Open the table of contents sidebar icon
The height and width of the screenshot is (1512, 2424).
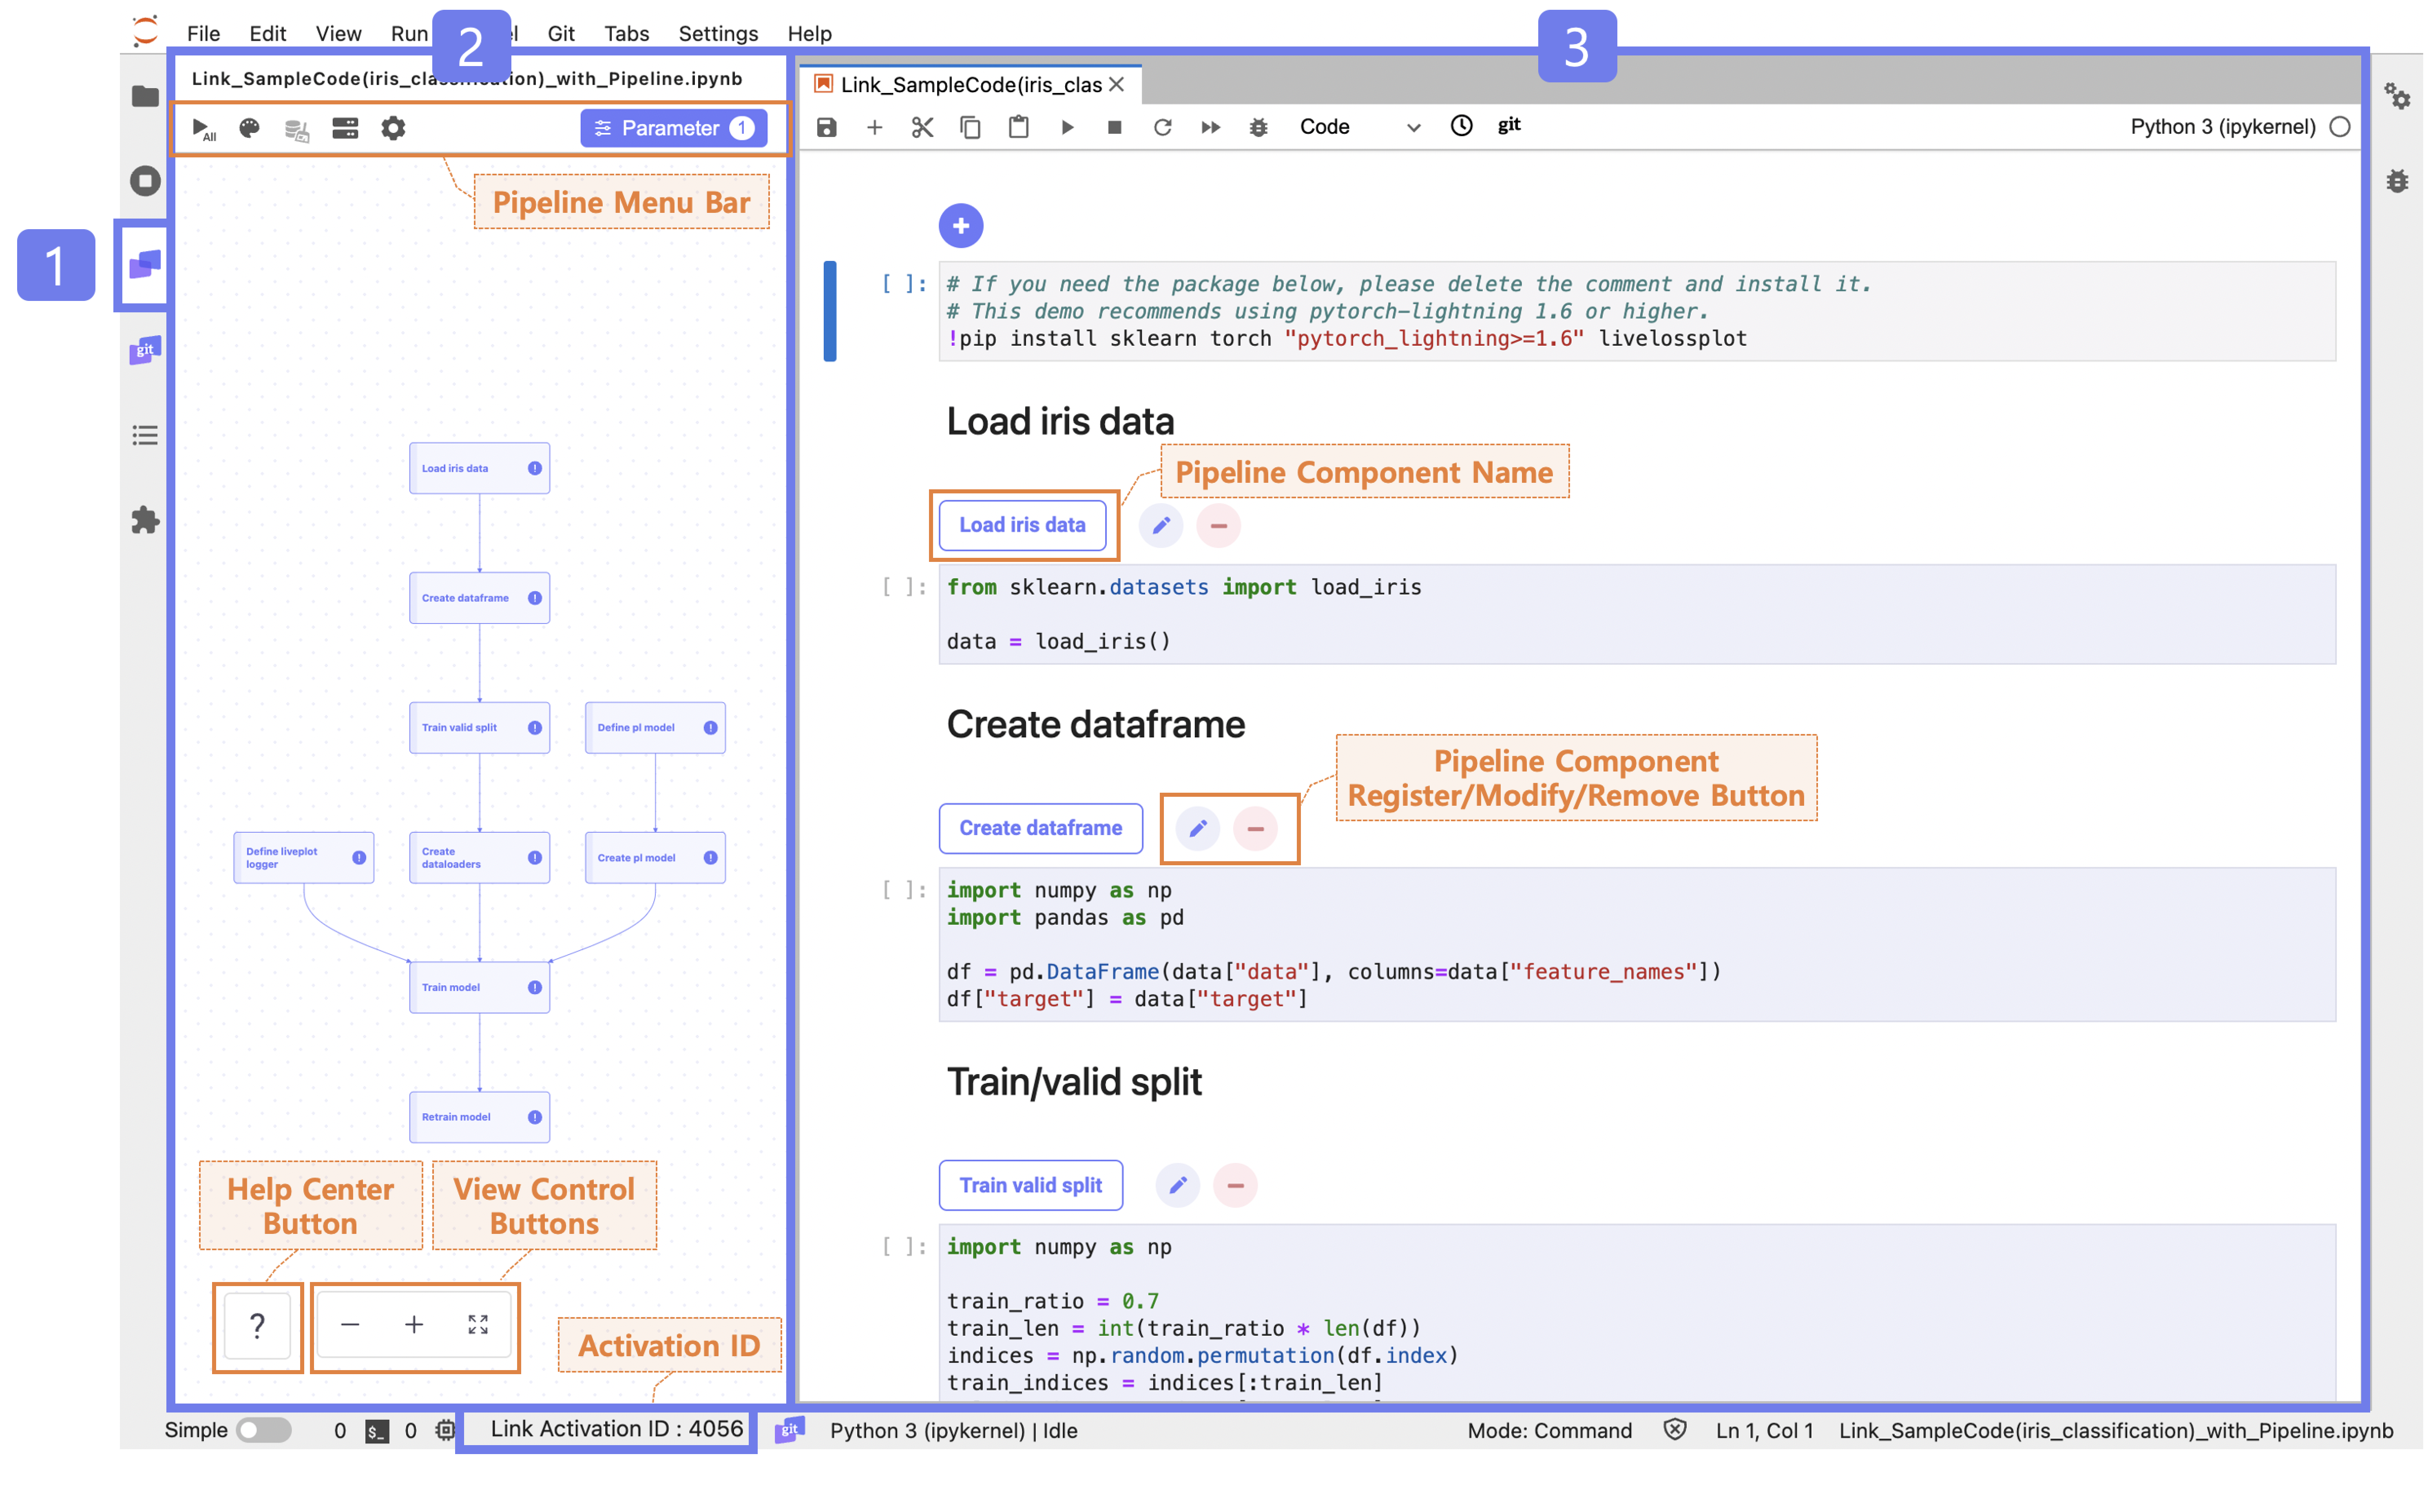[145, 435]
